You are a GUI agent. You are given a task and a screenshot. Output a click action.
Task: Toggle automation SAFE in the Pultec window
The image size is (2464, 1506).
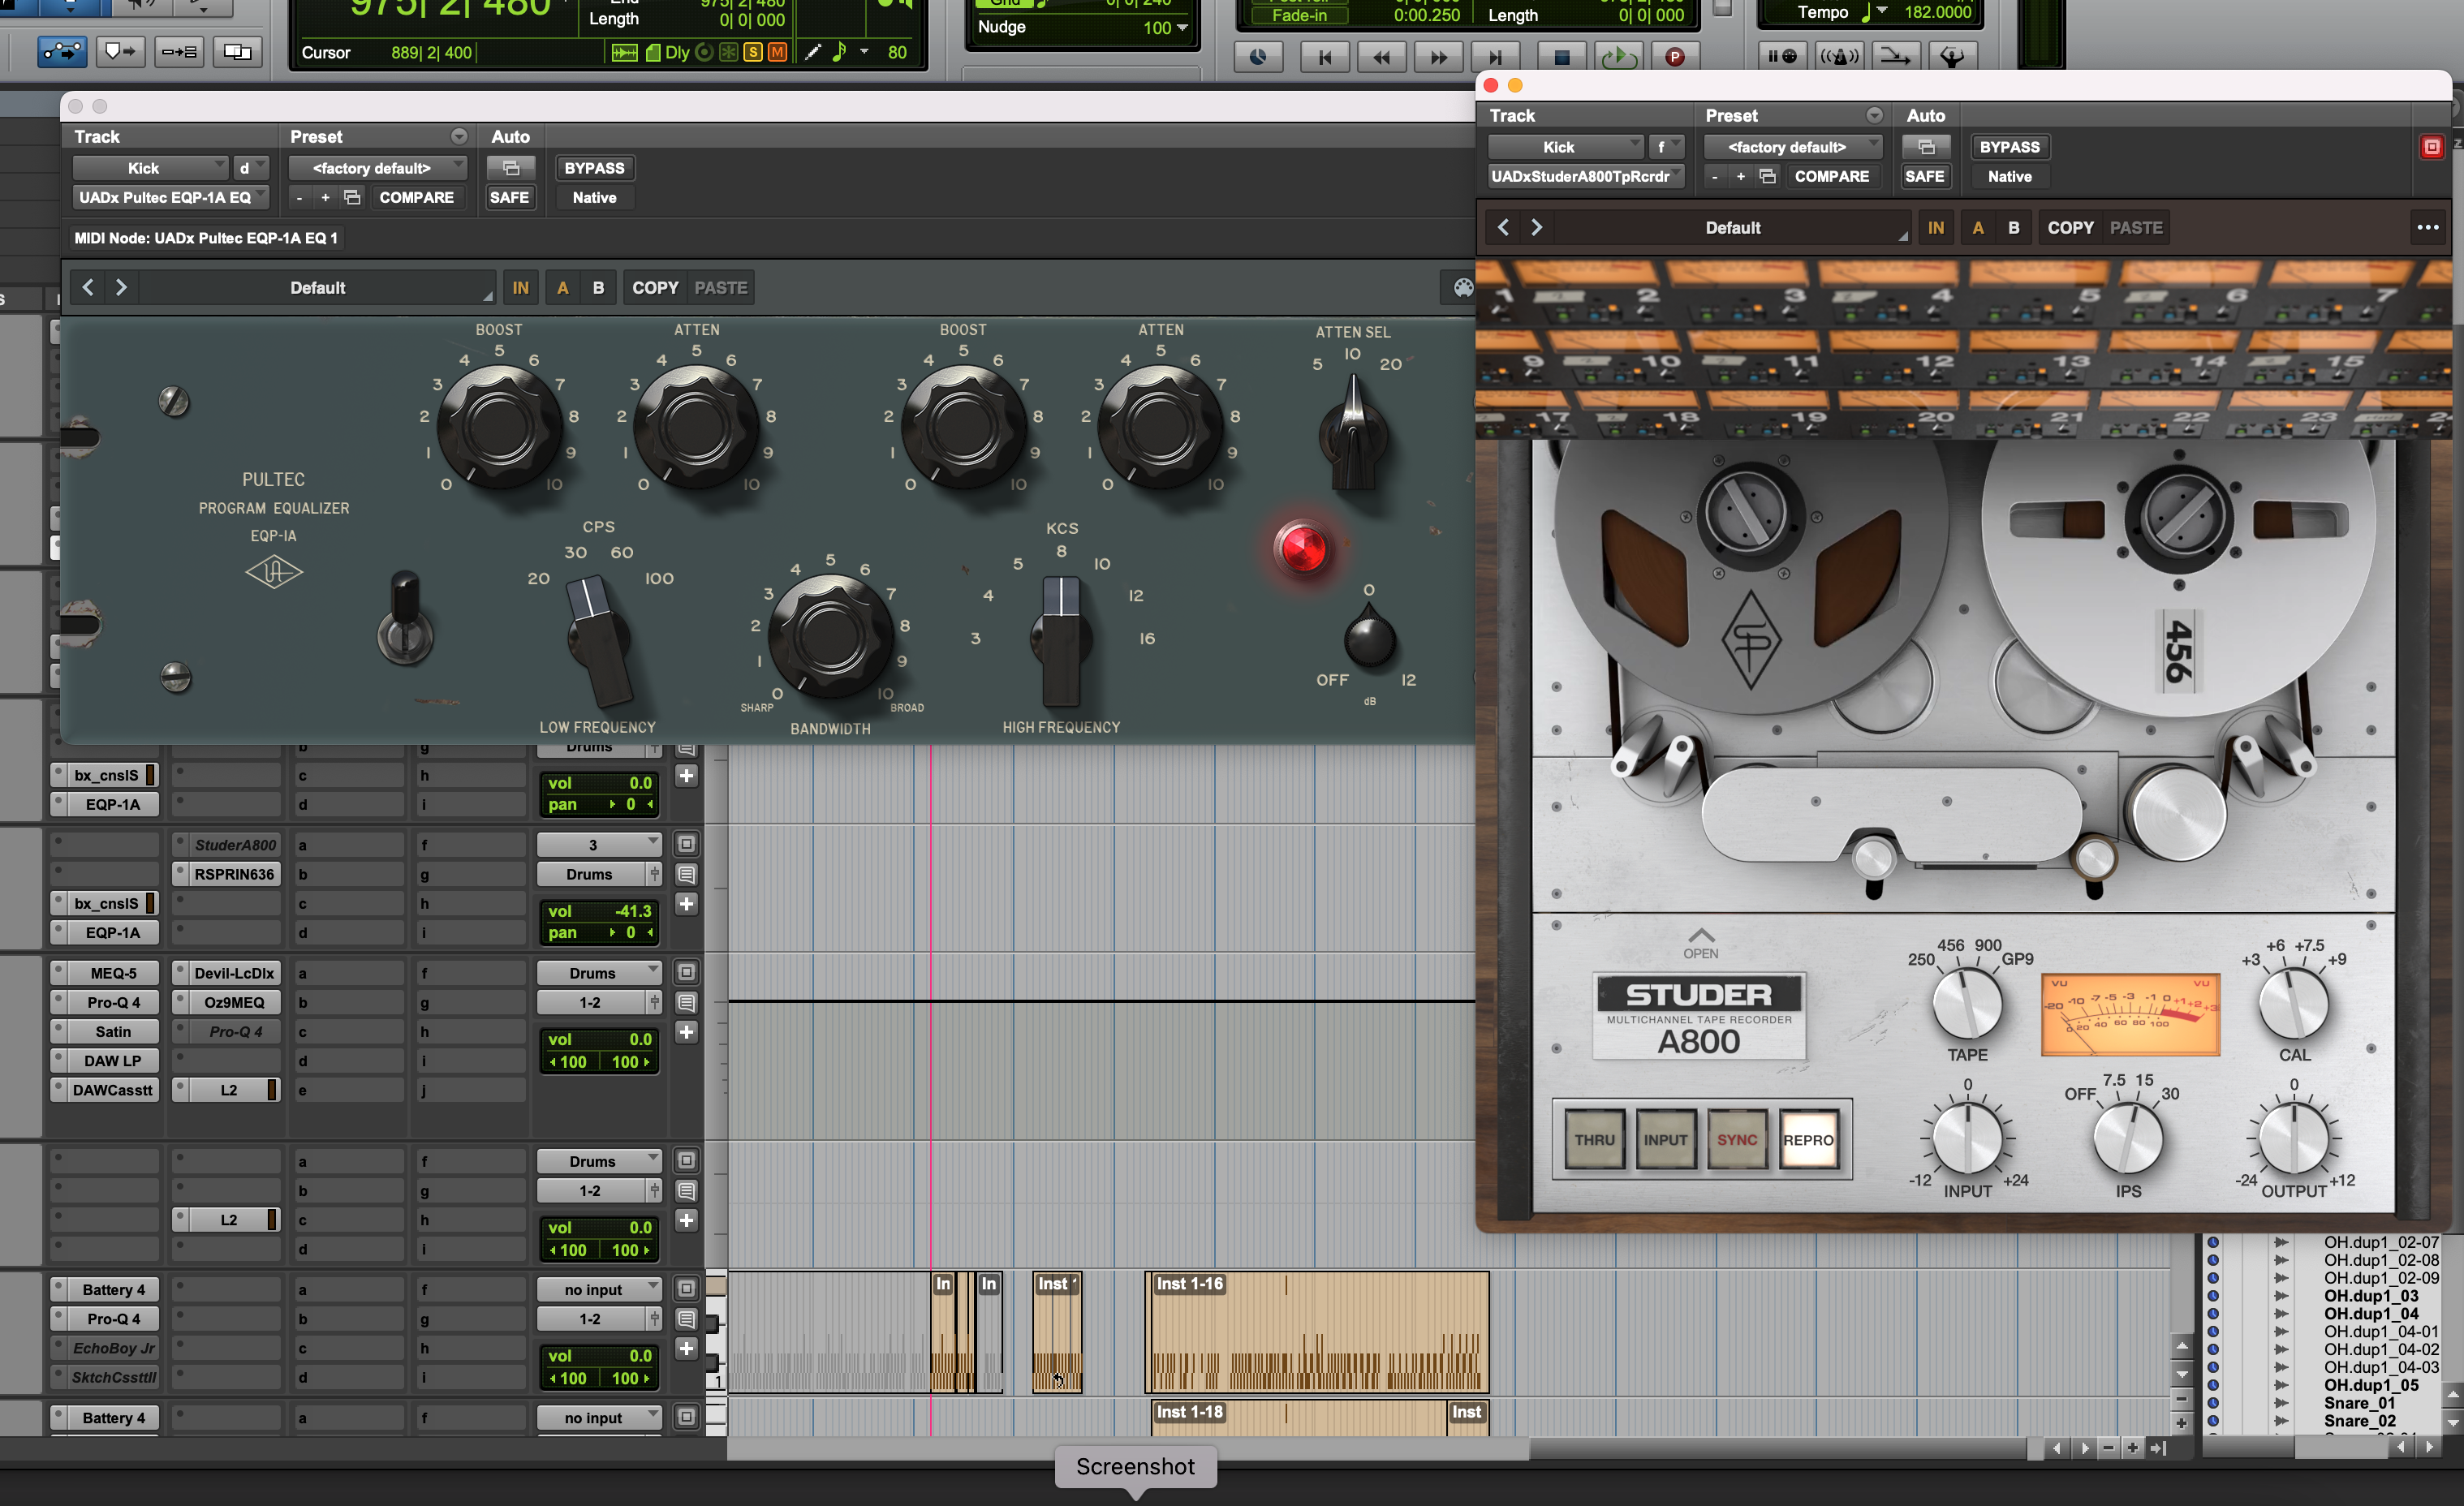(509, 197)
